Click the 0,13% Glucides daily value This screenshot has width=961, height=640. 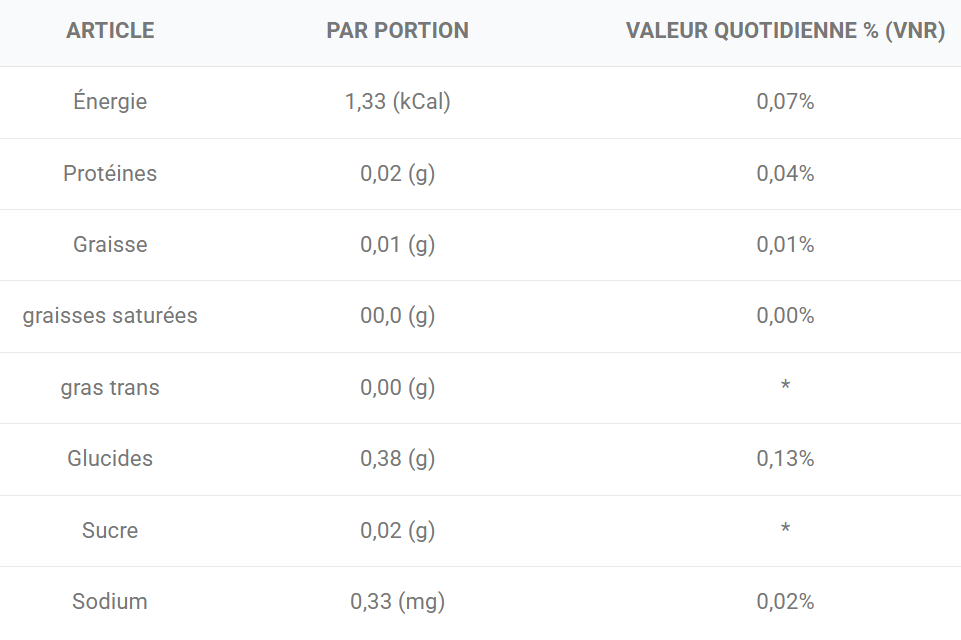click(x=785, y=459)
